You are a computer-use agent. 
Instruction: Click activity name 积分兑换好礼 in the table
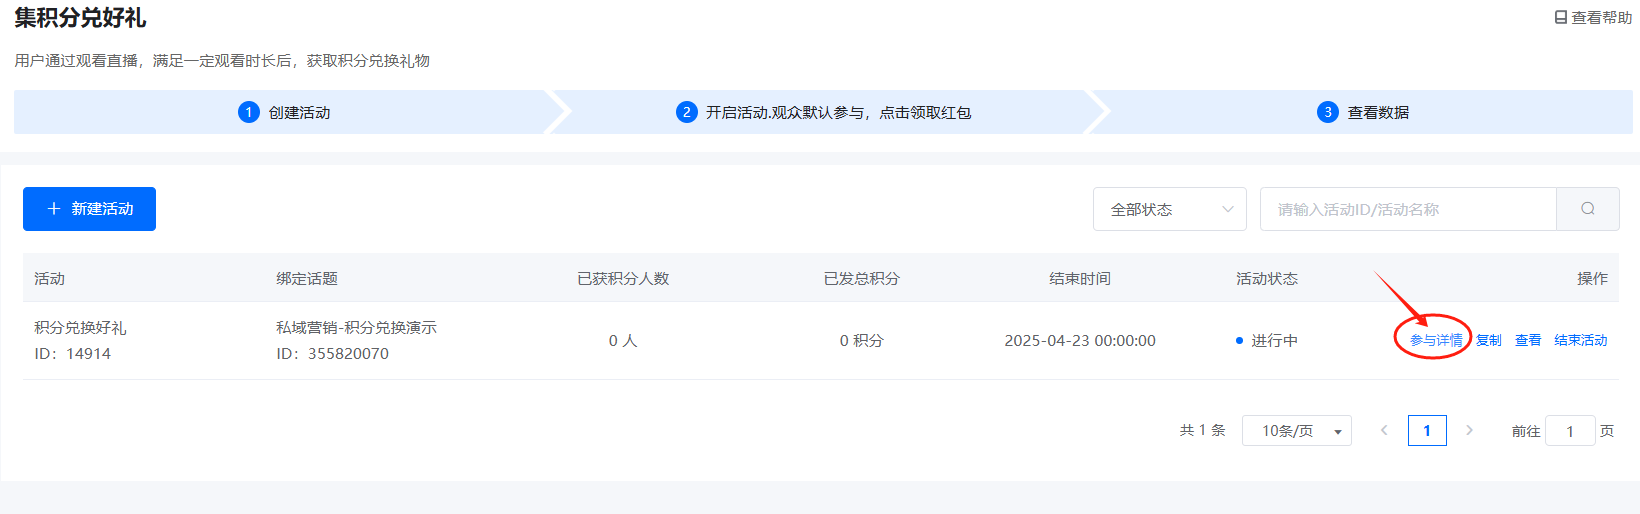point(80,328)
